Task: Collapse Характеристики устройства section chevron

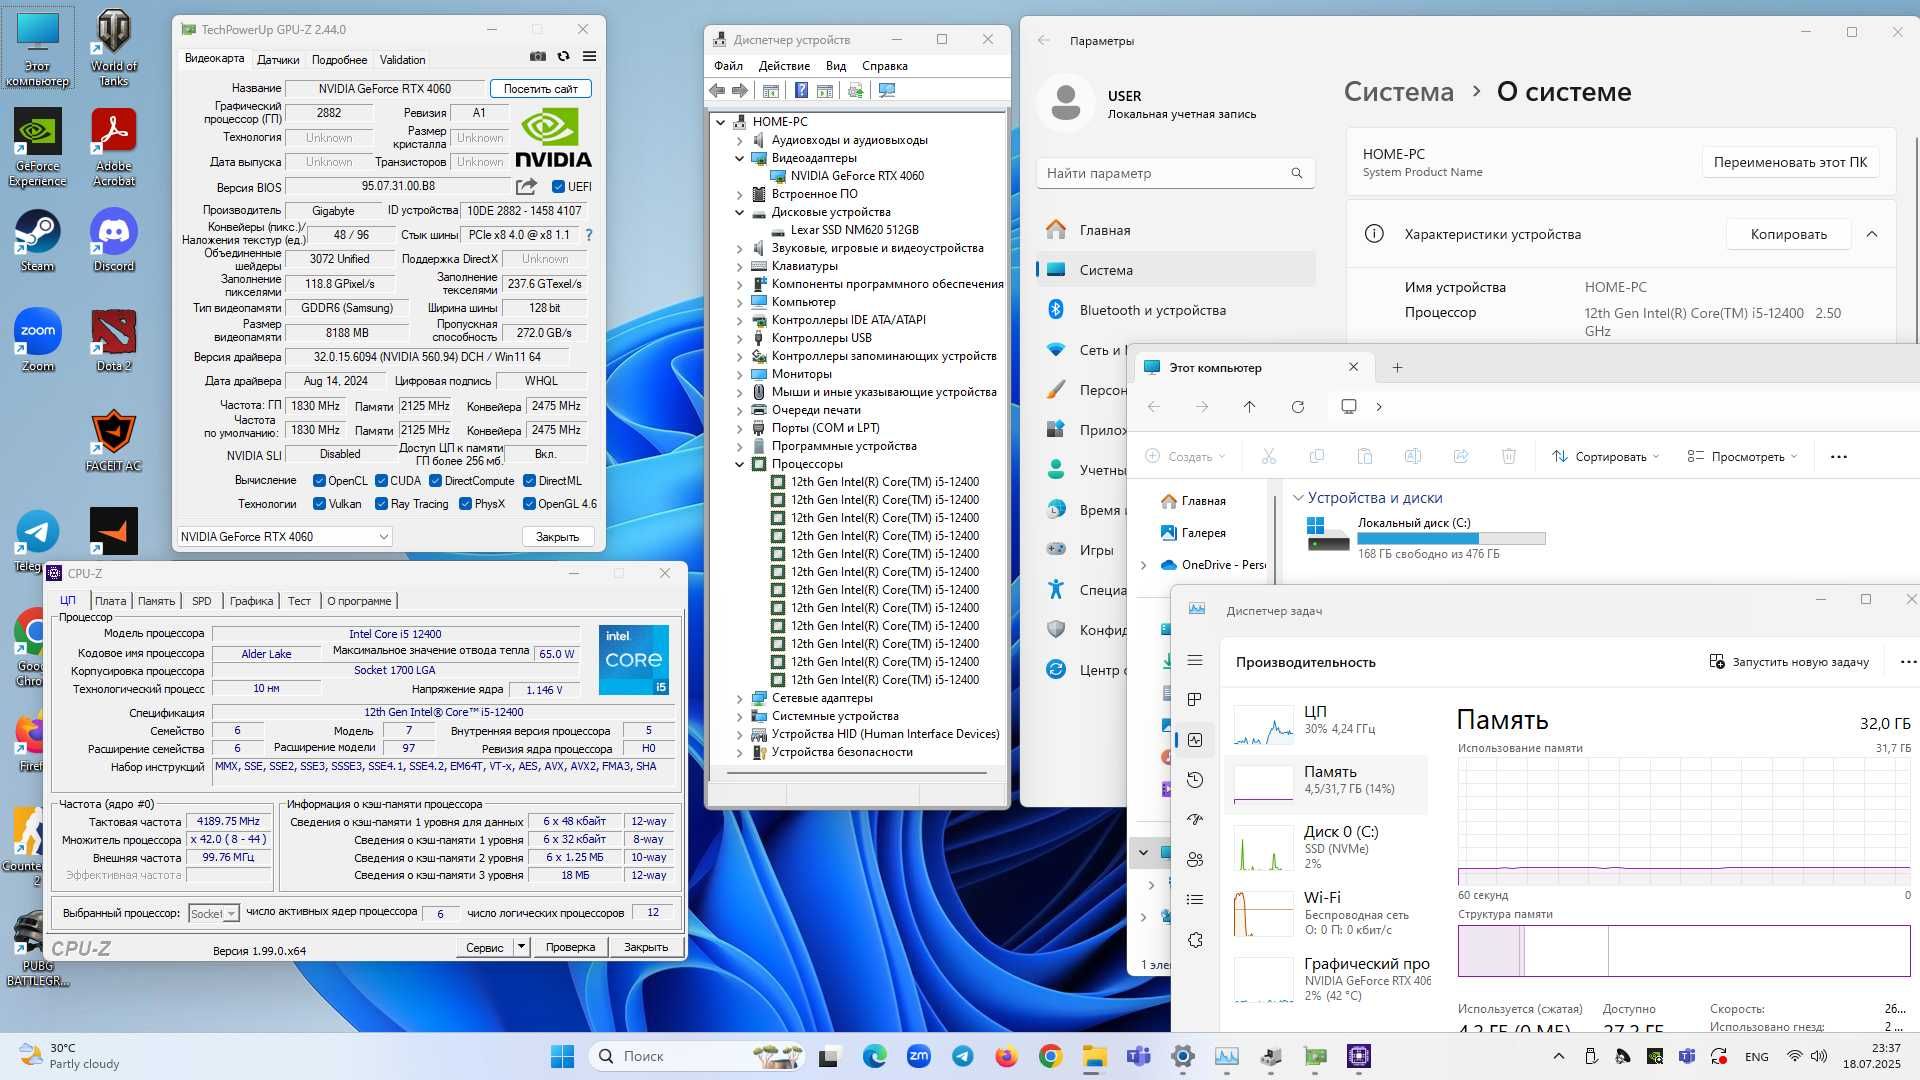Action: coord(1872,234)
